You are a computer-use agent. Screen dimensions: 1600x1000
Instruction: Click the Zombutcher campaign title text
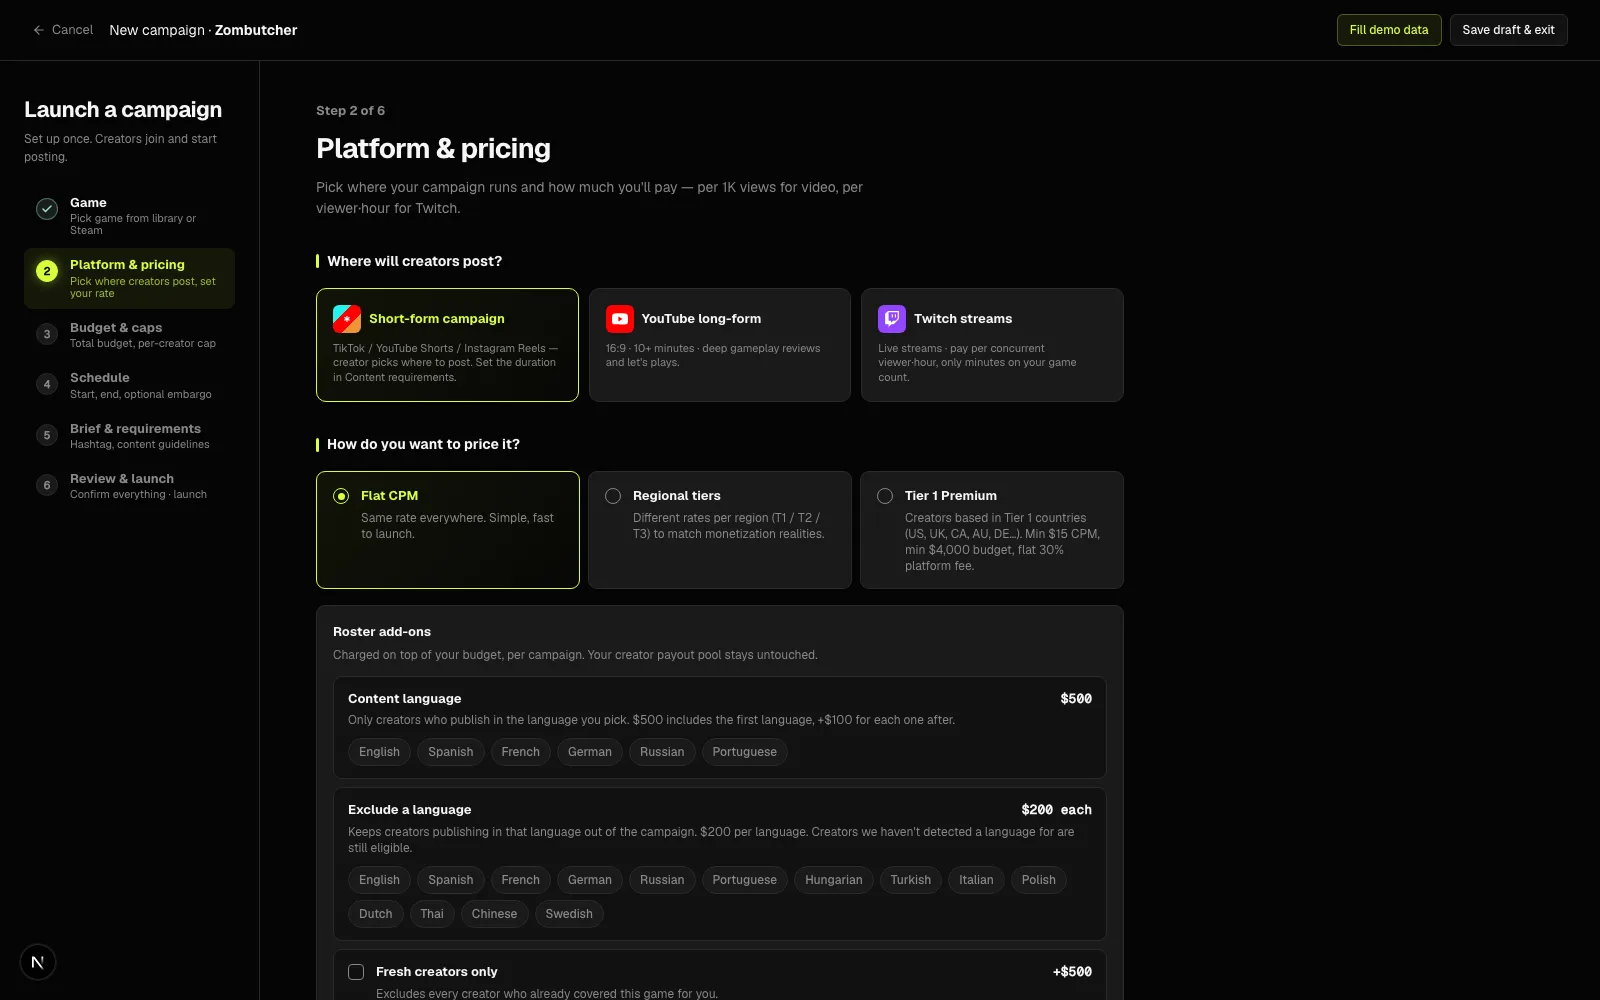pos(256,30)
